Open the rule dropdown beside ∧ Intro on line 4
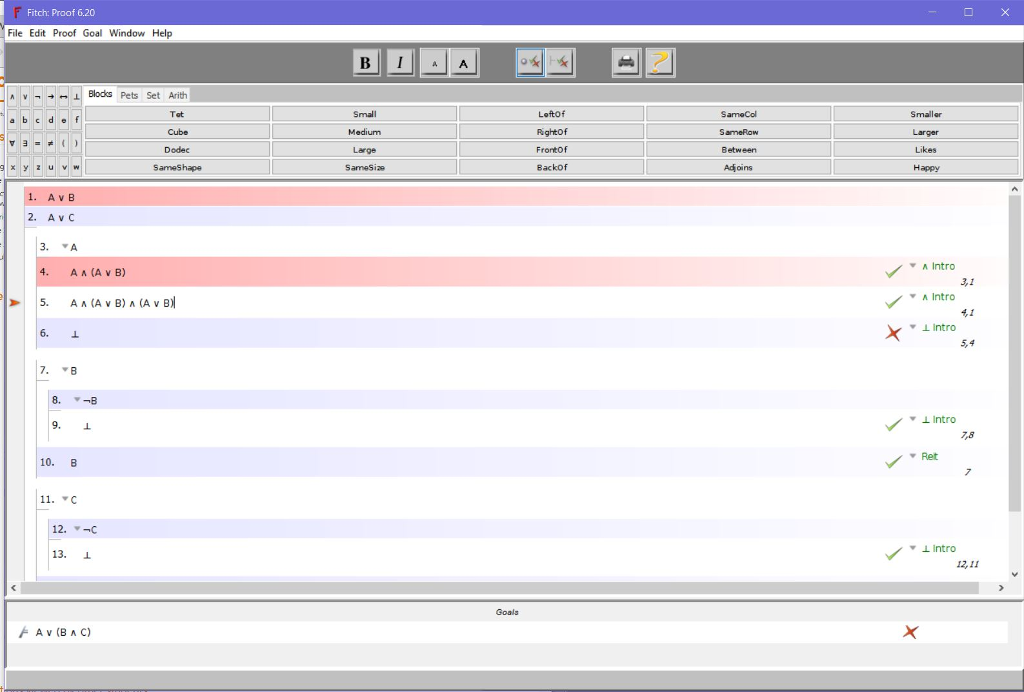The image size is (1024, 692). pyautogui.click(x=911, y=267)
